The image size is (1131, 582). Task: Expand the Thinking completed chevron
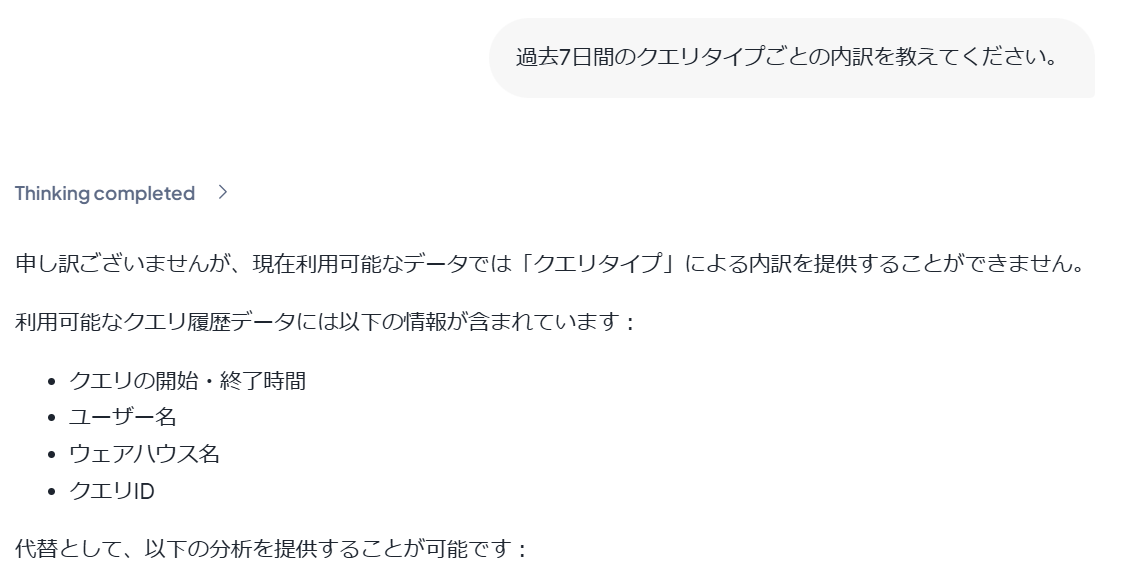222,194
